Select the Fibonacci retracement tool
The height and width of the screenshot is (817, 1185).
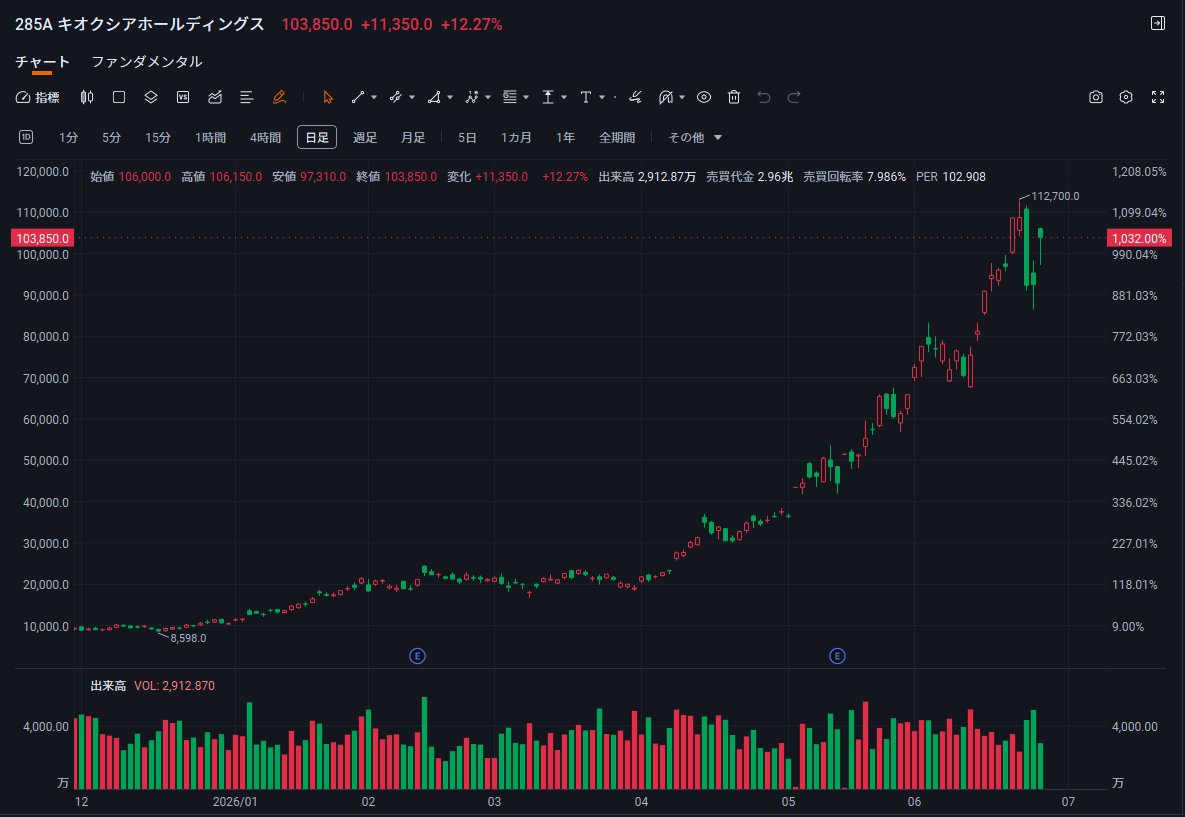click(510, 97)
